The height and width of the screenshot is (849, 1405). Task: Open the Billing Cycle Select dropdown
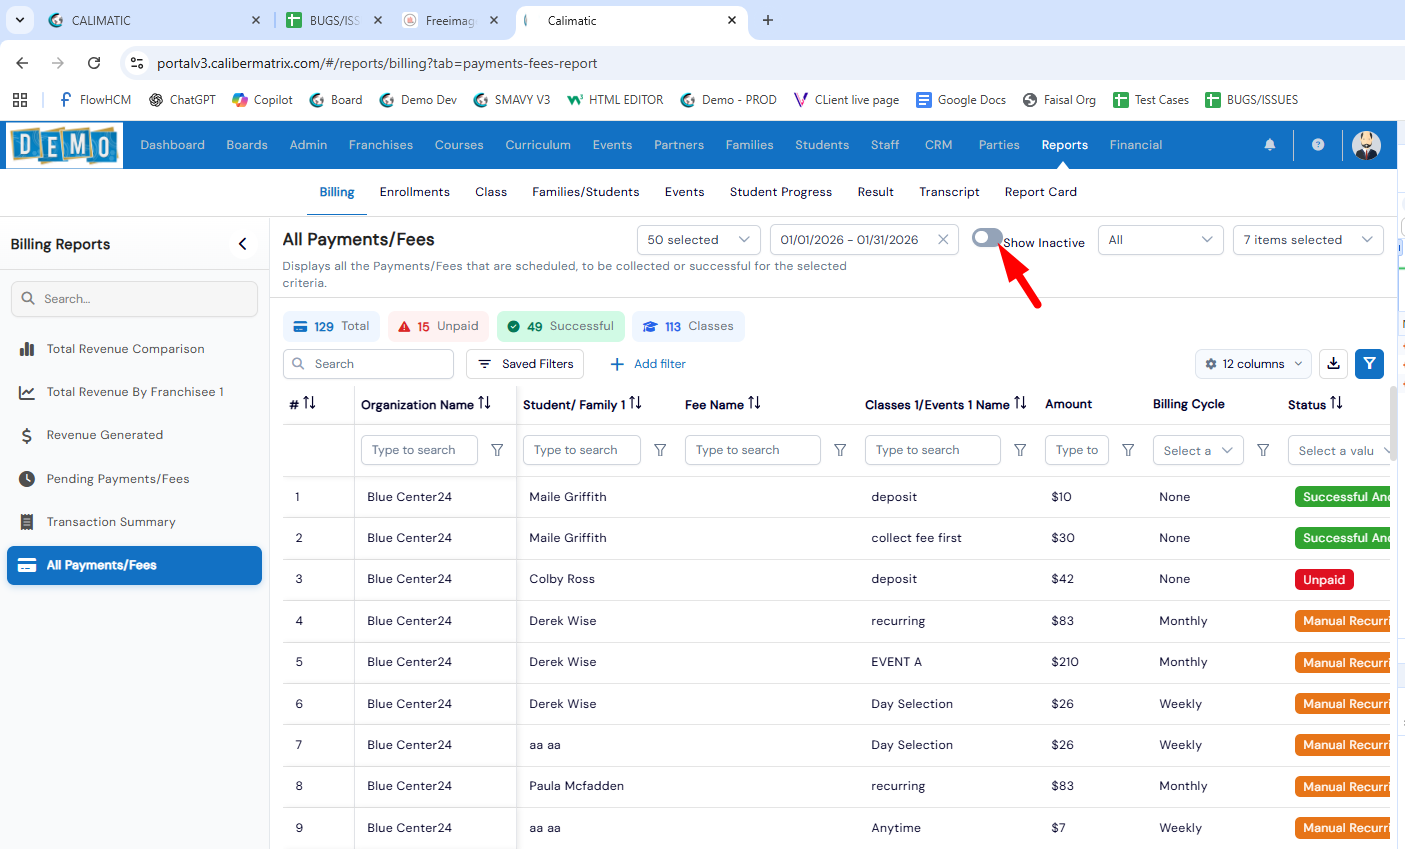(x=1198, y=450)
